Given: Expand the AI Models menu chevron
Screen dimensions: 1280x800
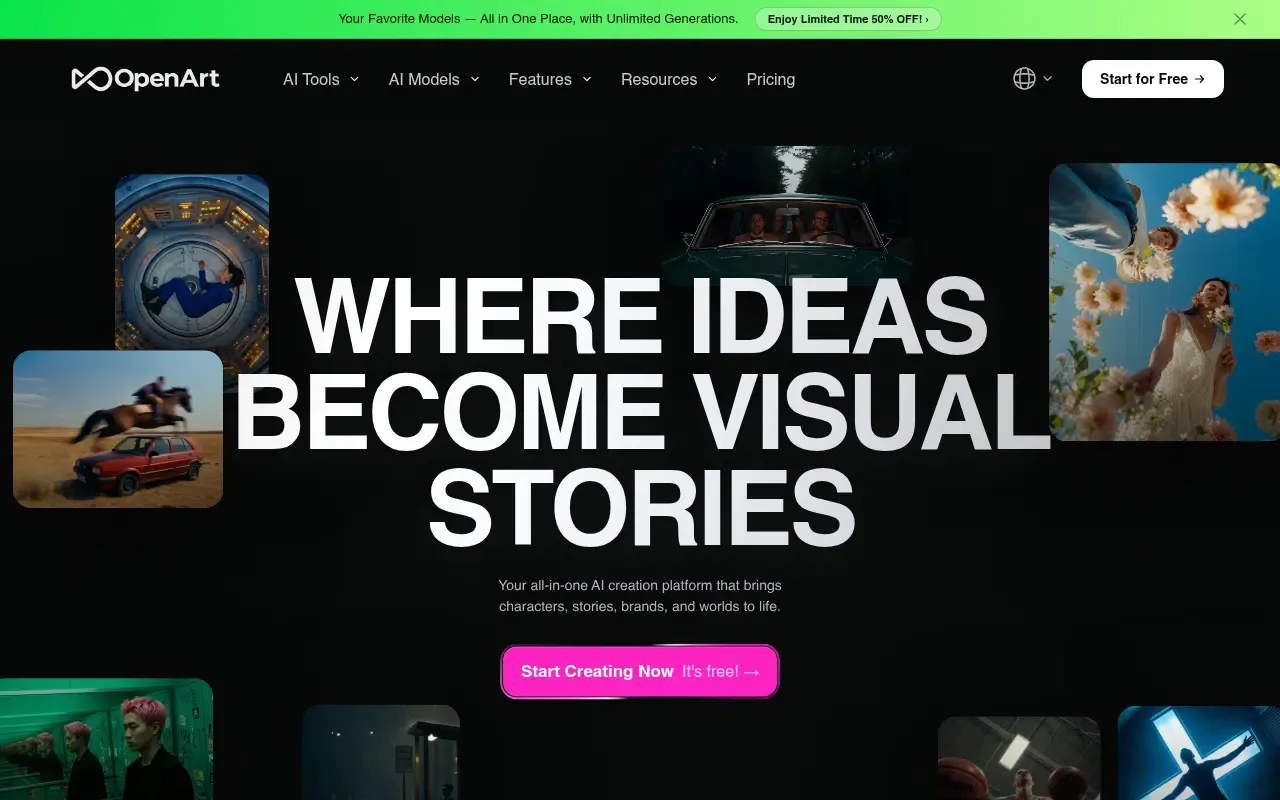Looking at the screenshot, I should point(475,79).
